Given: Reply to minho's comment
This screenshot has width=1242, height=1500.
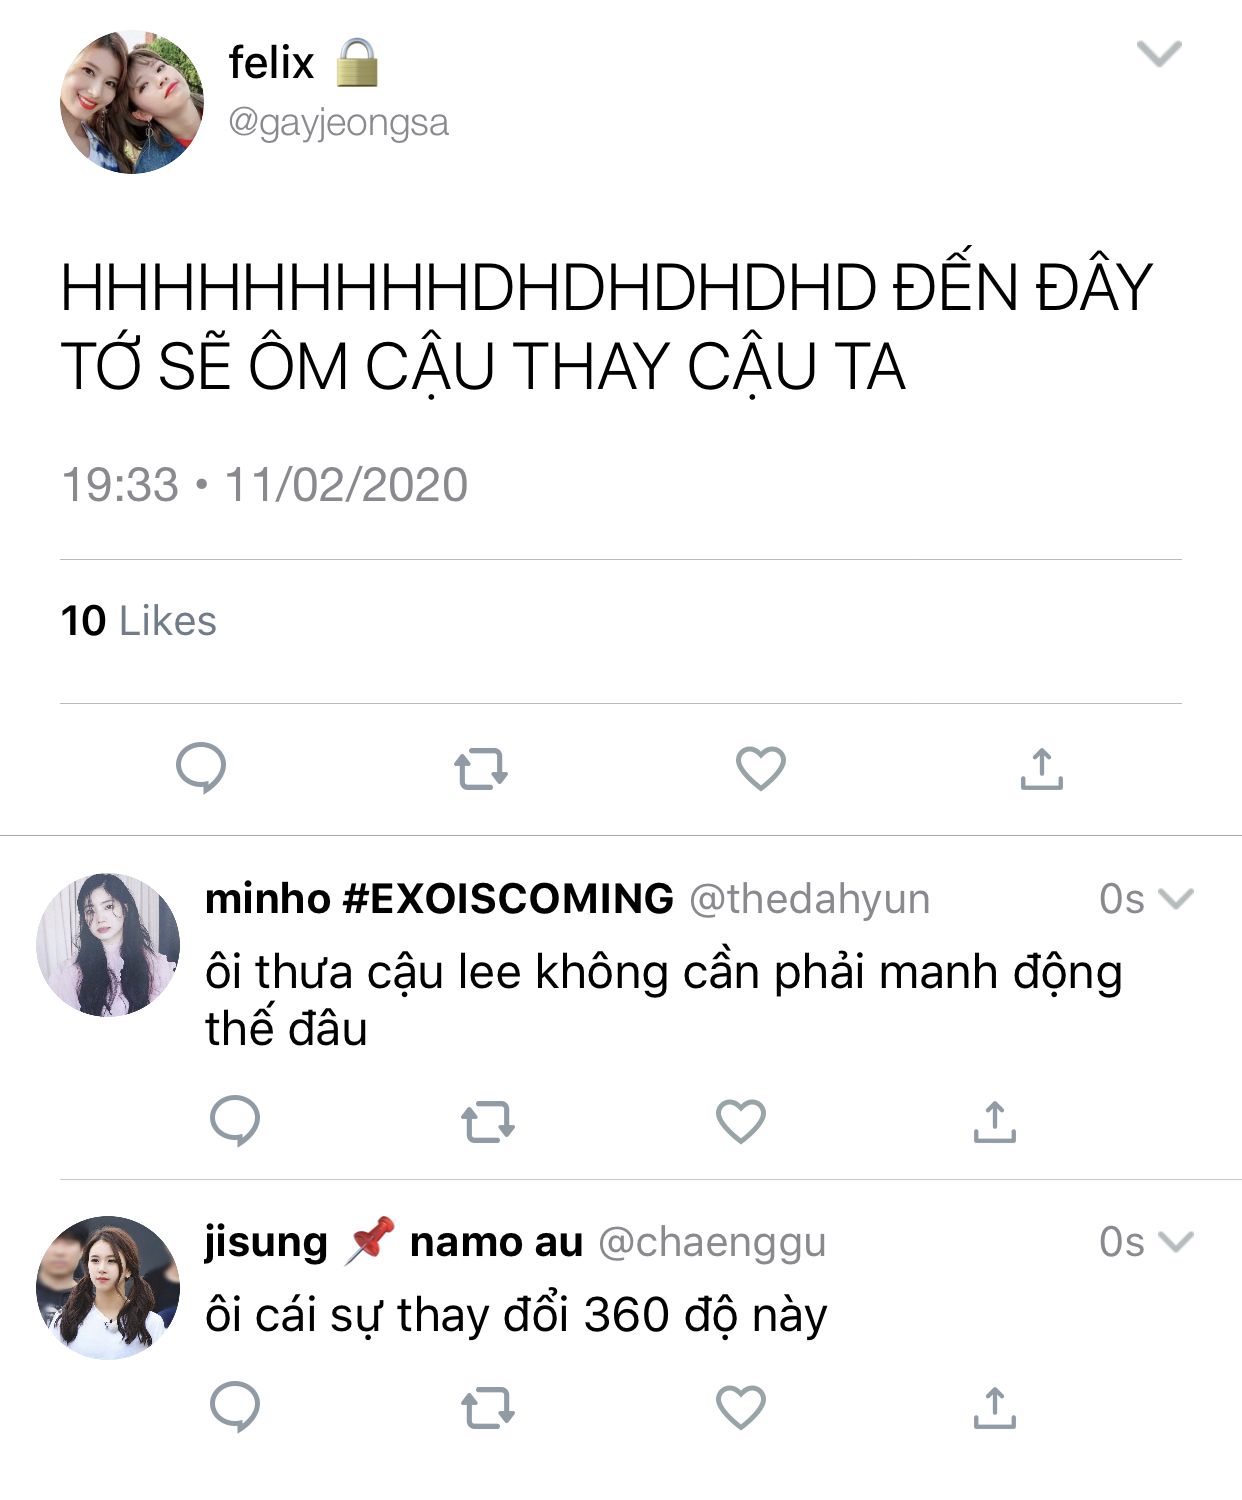Looking at the screenshot, I should pyautogui.click(x=235, y=1120).
